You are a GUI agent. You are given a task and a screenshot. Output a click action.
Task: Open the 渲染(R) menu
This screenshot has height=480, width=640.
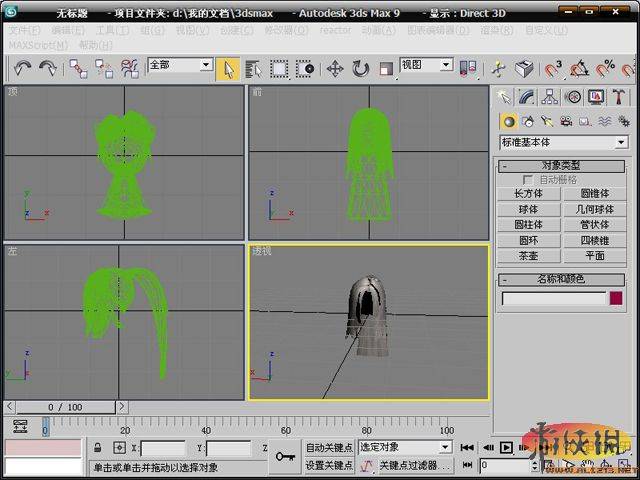(x=496, y=30)
